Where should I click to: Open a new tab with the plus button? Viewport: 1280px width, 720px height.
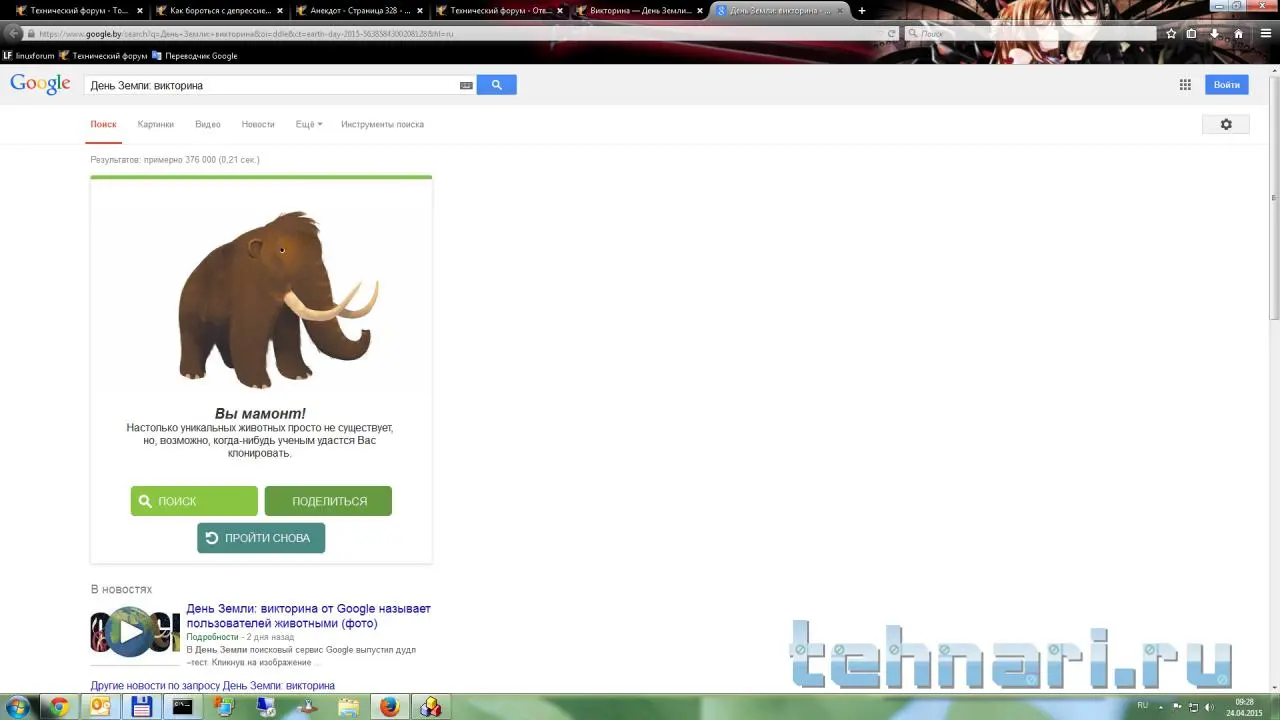862,11
